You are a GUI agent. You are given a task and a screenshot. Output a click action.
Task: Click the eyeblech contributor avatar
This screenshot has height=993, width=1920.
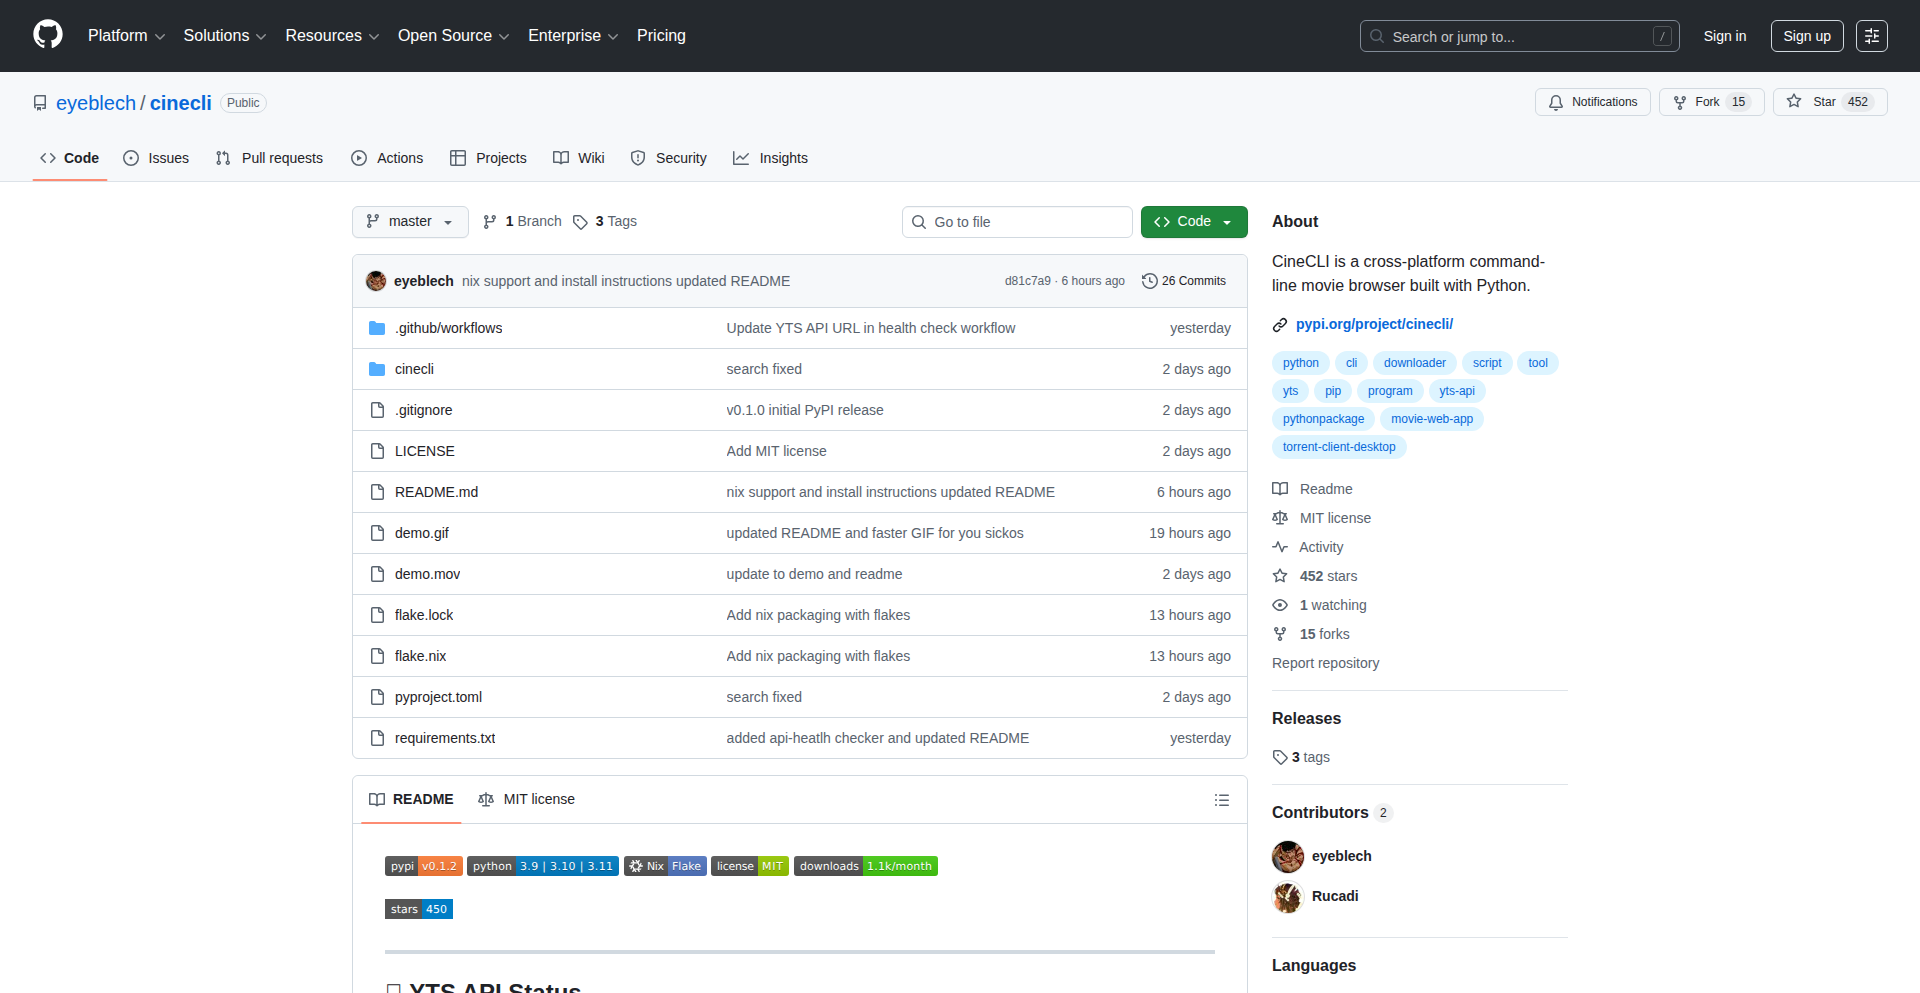coord(1288,857)
